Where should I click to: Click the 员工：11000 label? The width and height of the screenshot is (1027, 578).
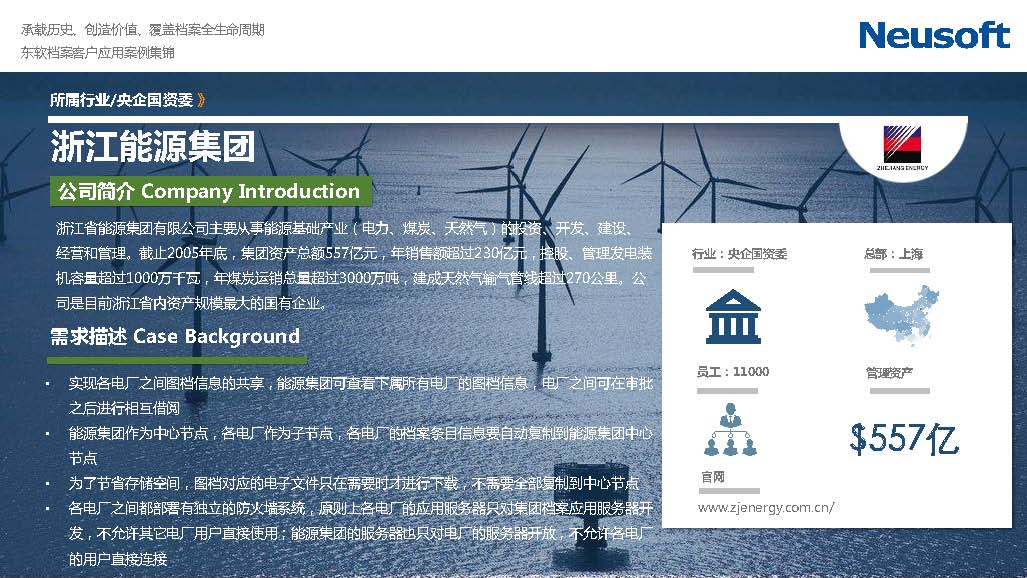pyautogui.click(x=733, y=372)
